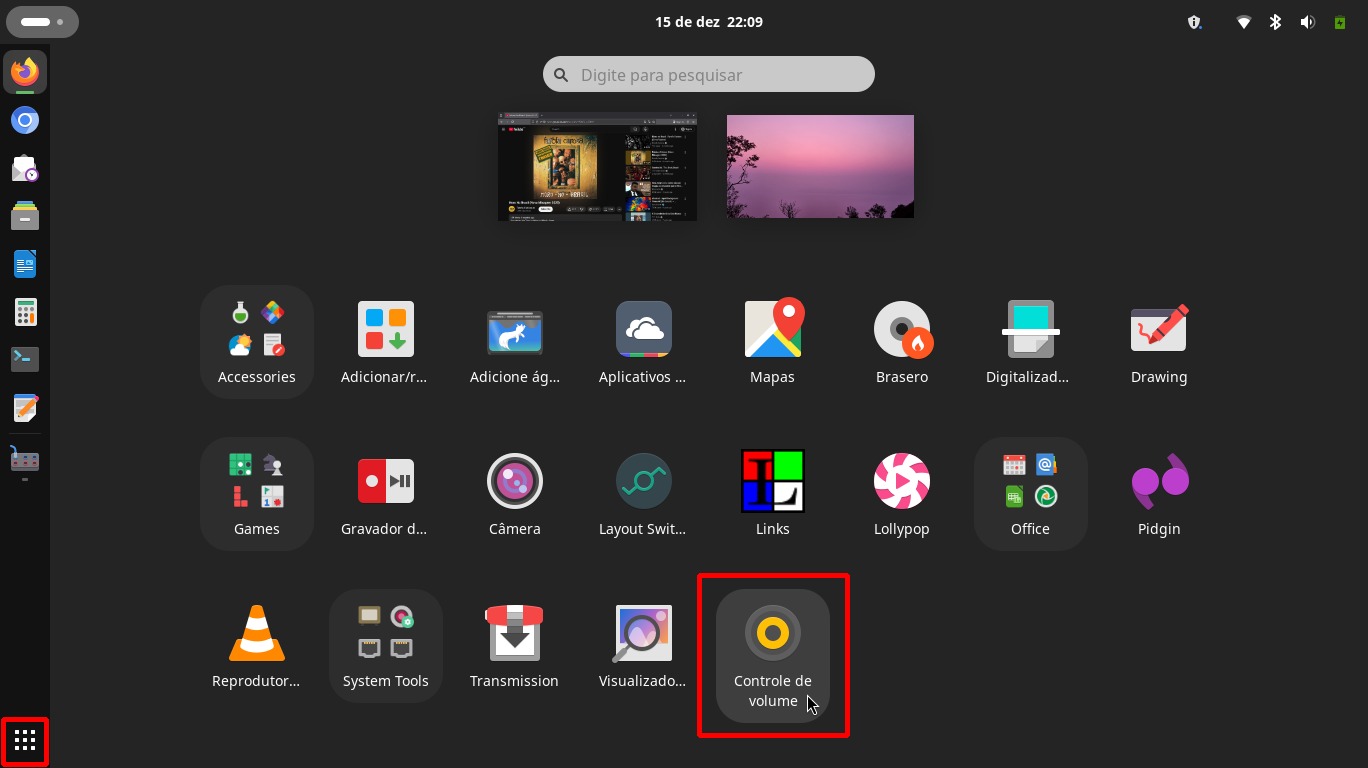Launch the Lollypop music player
The height and width of the screenshot is (768, 1368).
point(901,483)
